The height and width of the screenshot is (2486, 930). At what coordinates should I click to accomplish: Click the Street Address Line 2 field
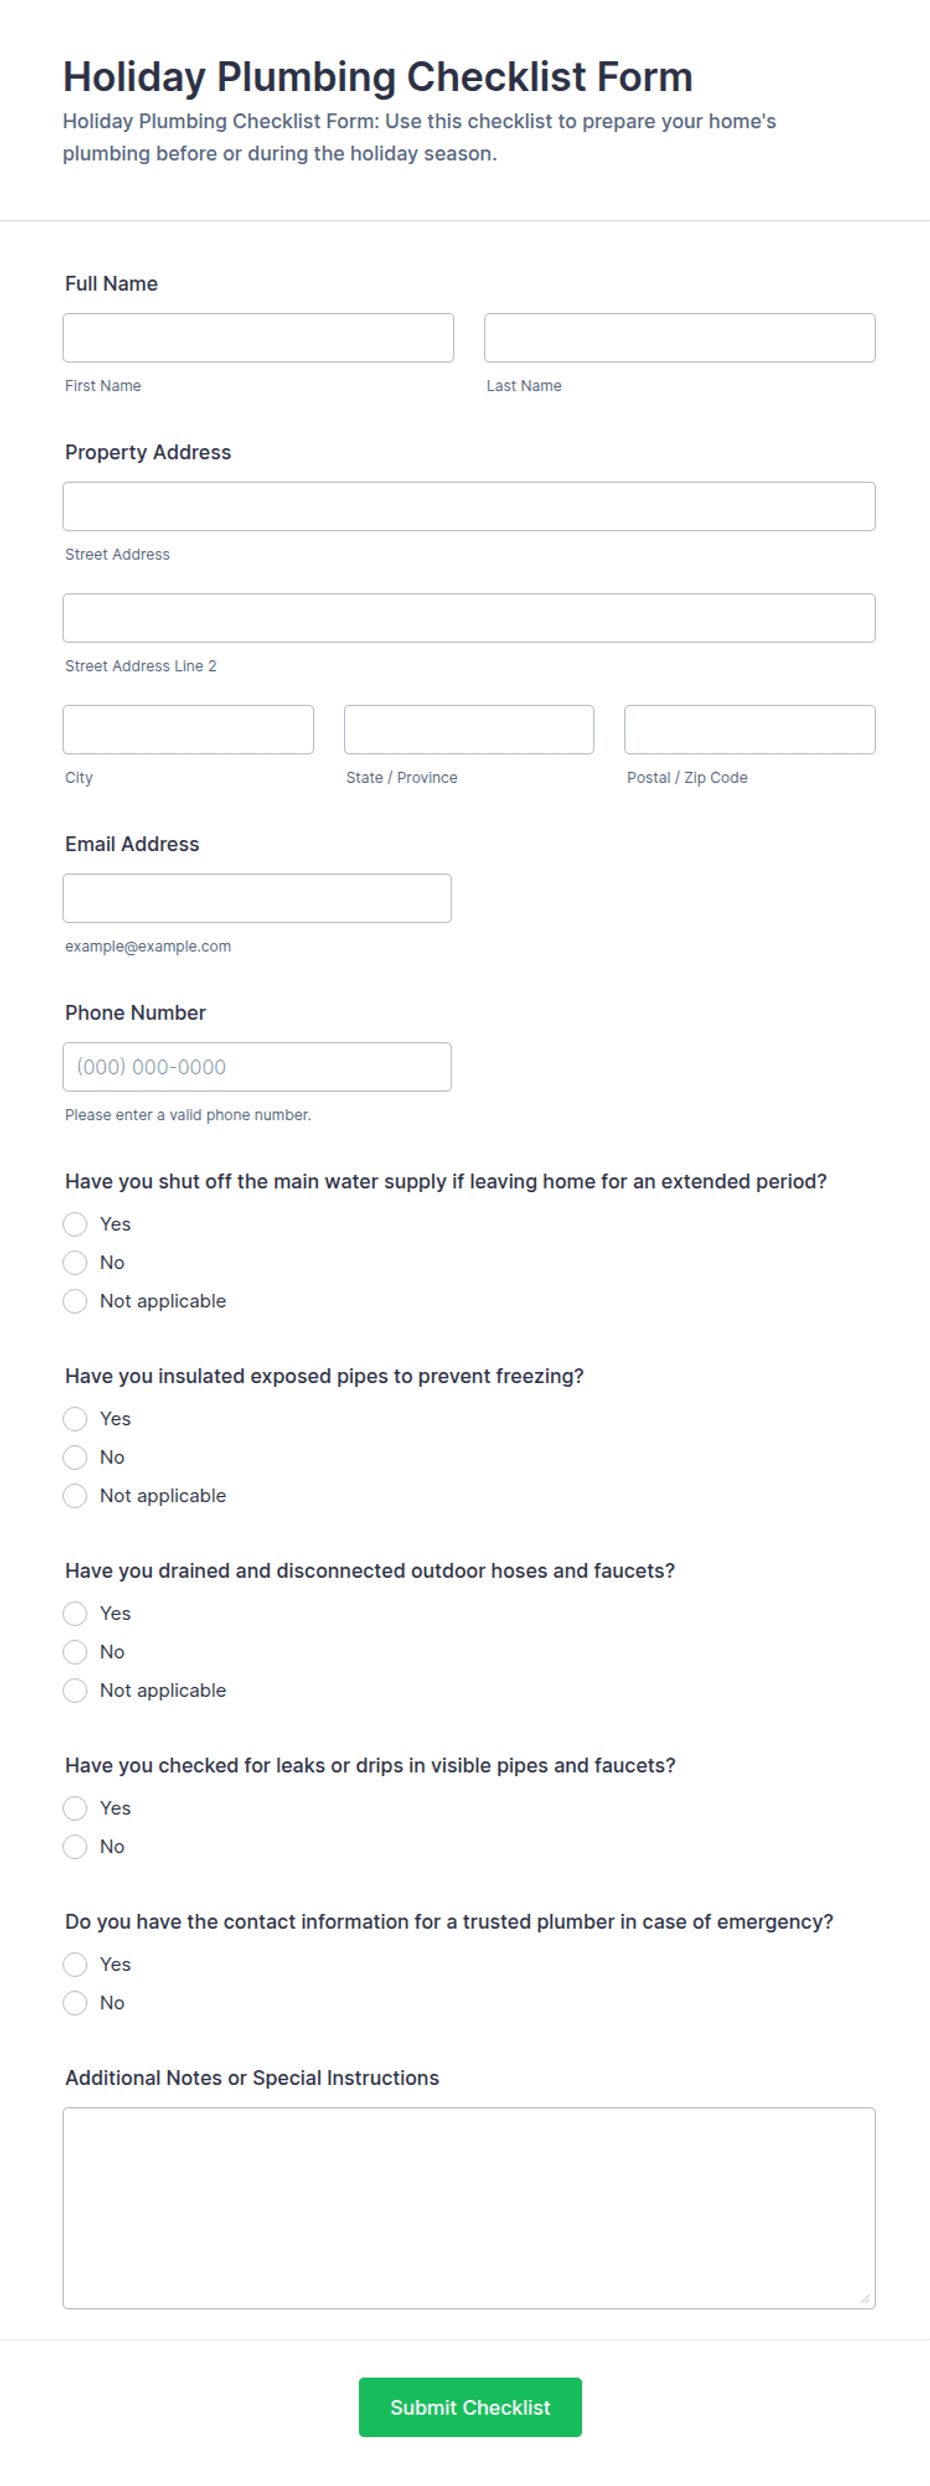469,618
